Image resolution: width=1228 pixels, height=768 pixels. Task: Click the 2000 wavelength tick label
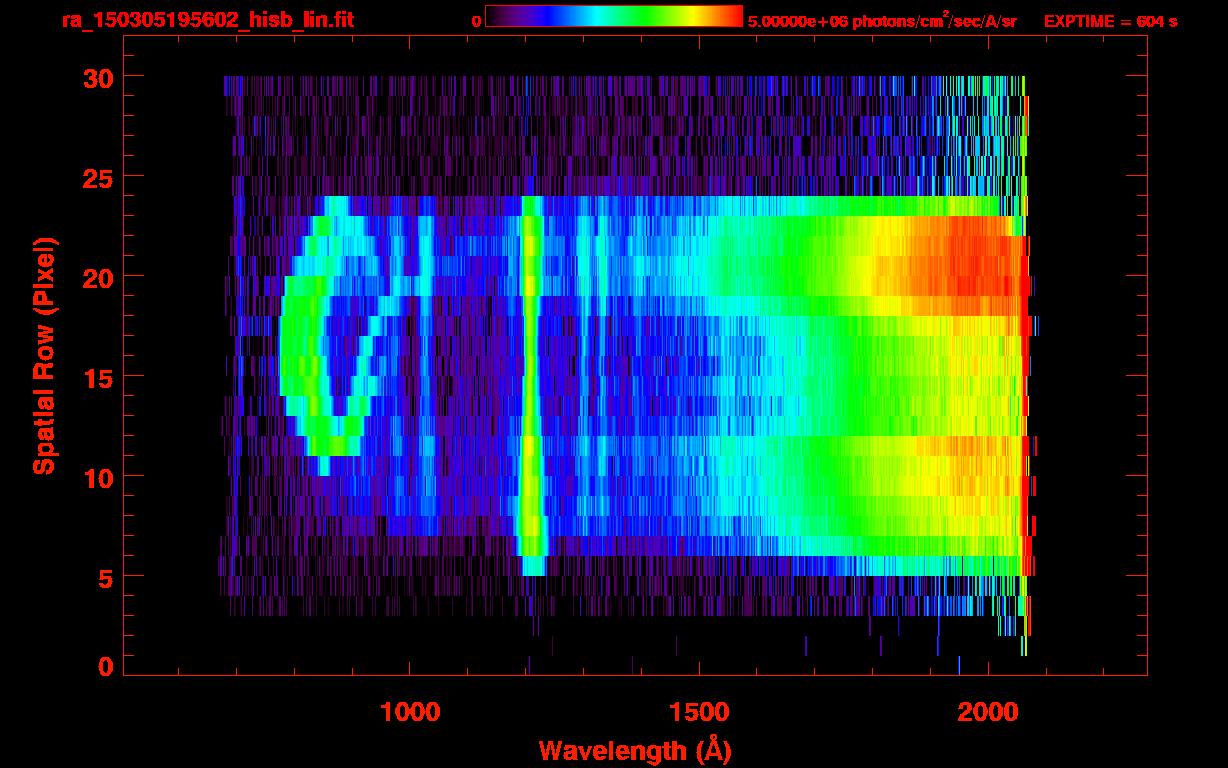987,711
